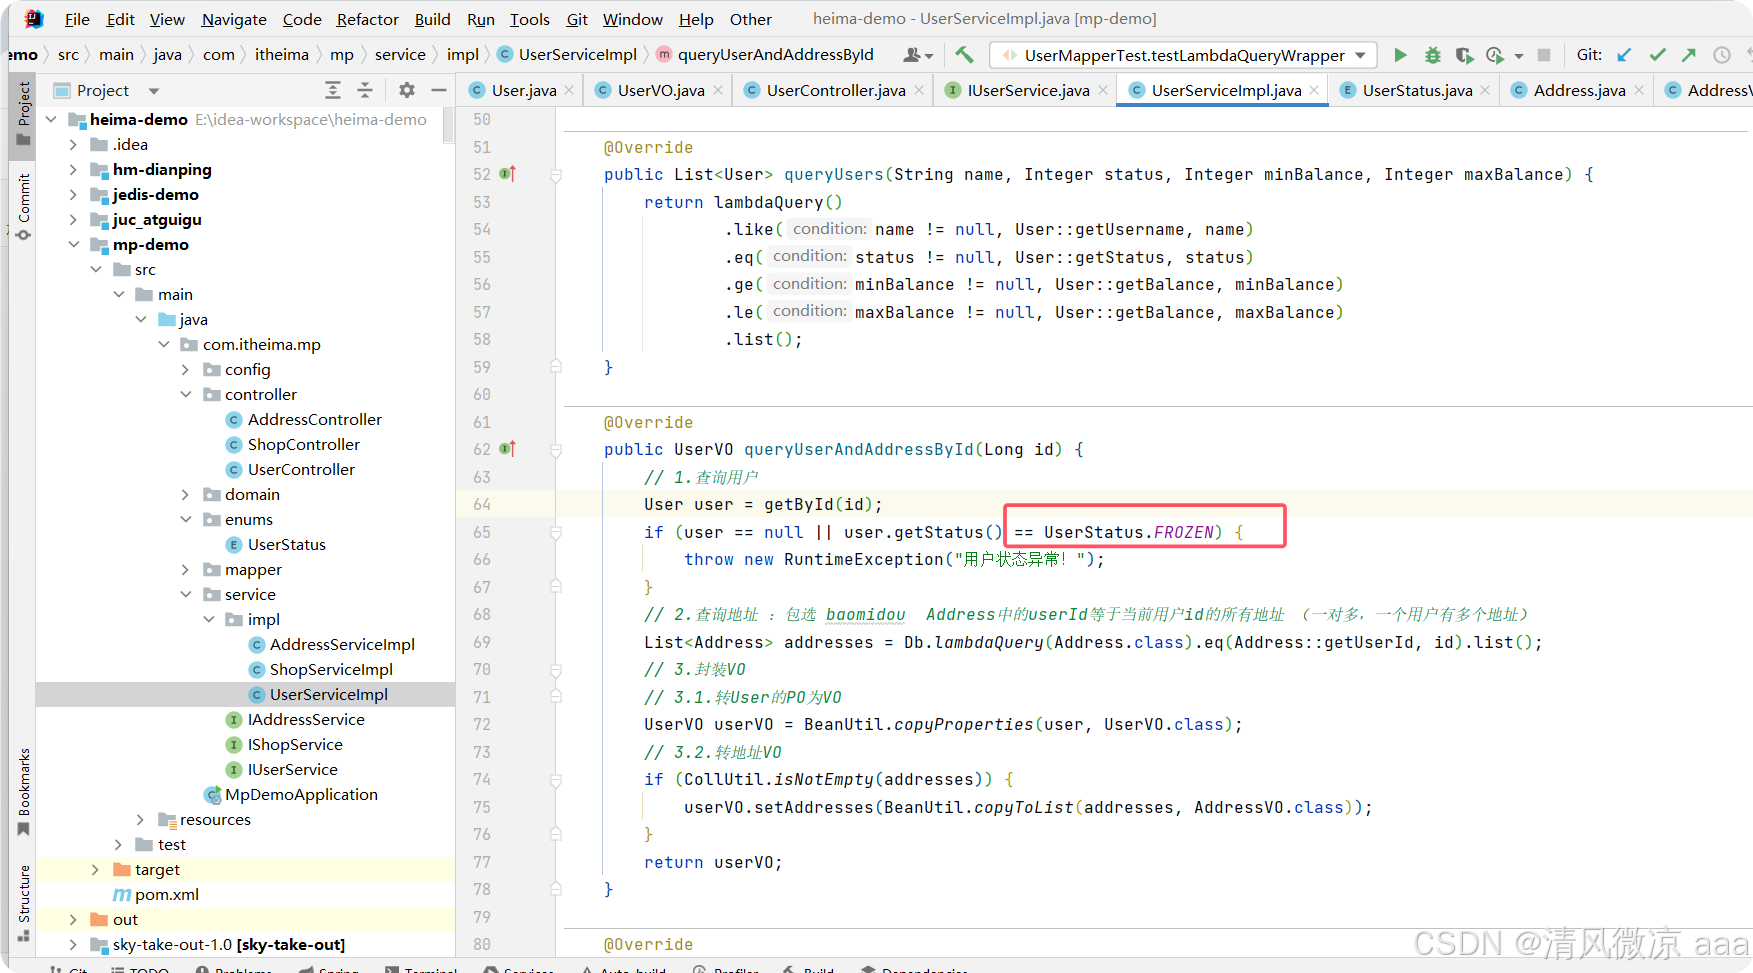Click collapse all icon in Project panel
The image size is (1753, 973).
[x=365, y=90]
